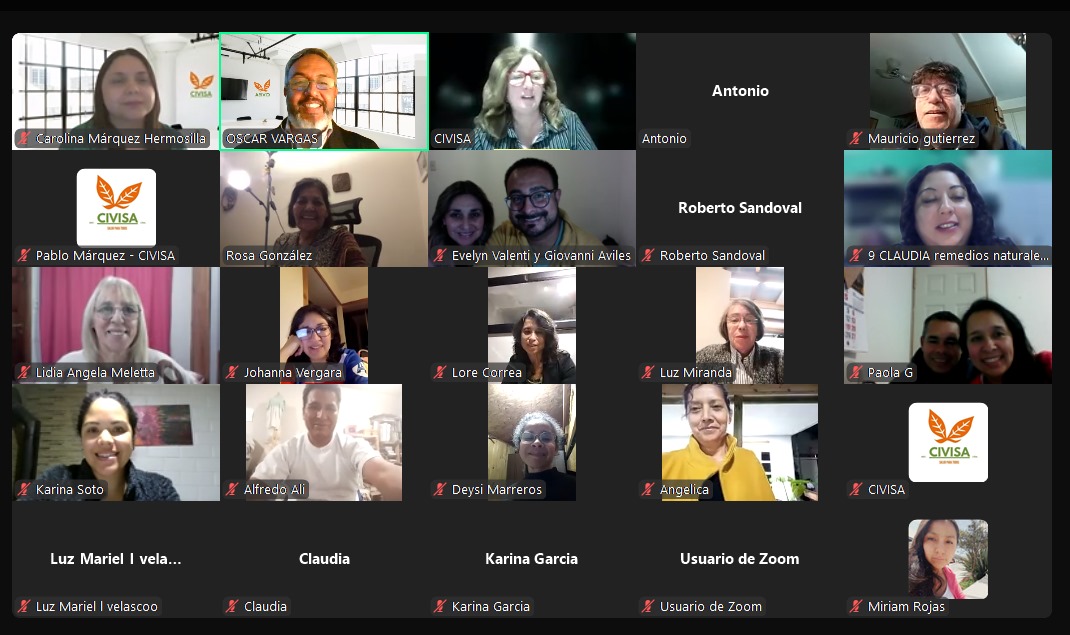Click muted mic icon next to Lidia Angela Meletta
This screenshot has width=1070, height=635.
point(25,372)
